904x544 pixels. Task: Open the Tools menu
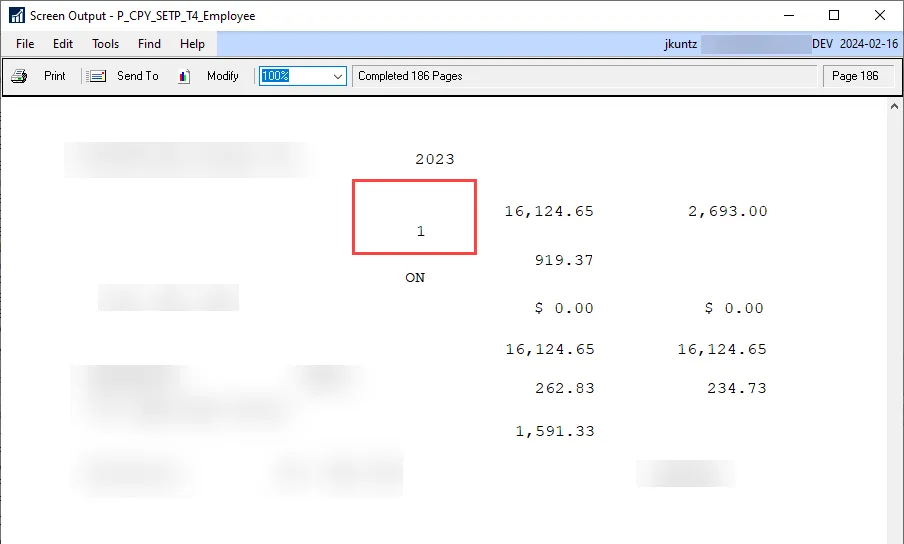(105, 44)
